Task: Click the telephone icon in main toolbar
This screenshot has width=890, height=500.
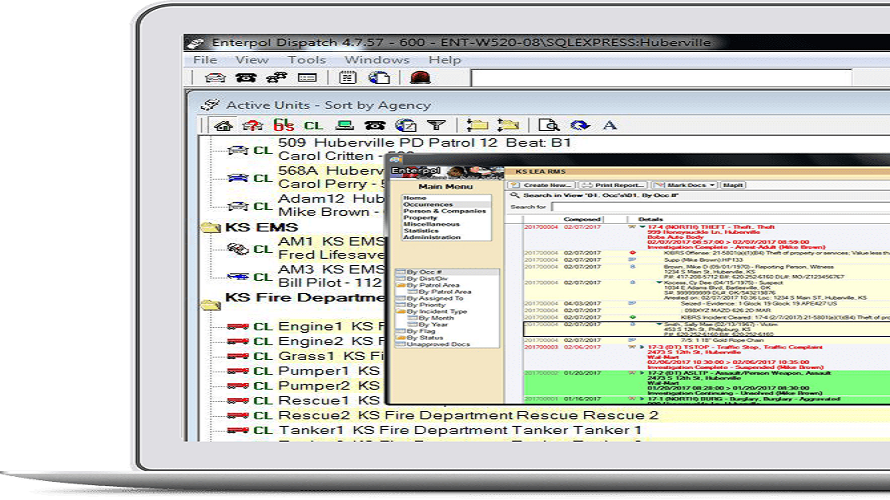Action: [246, 78]
